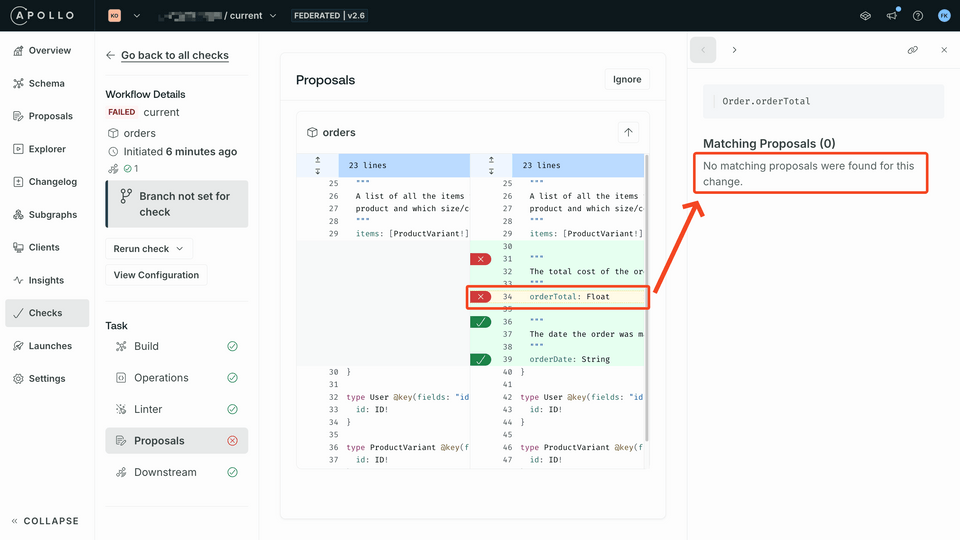The height and width of the screenshot is (540, 960).
Task: Click the Matching Proposals (0) heading
Action: point(769,143)
